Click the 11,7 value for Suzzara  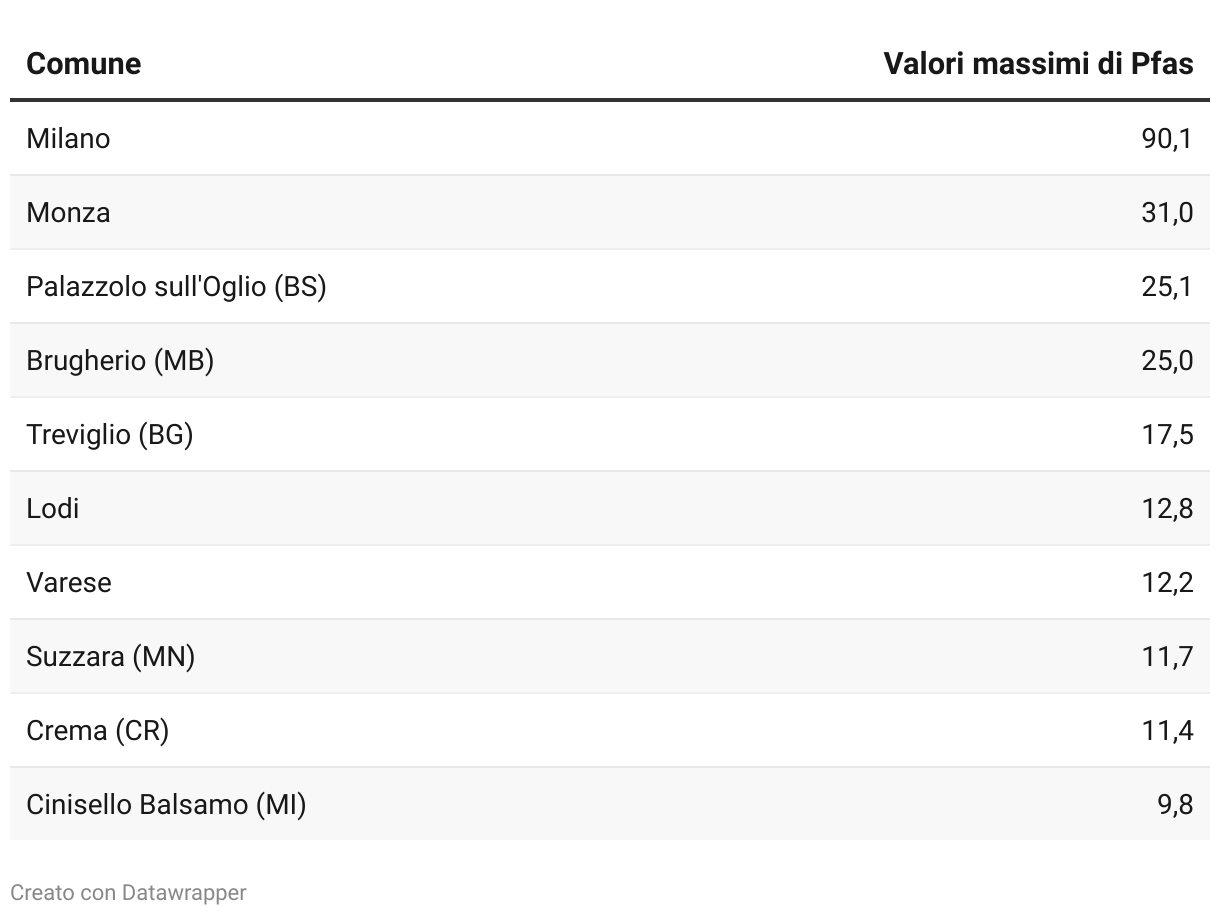click(1167, 656)
